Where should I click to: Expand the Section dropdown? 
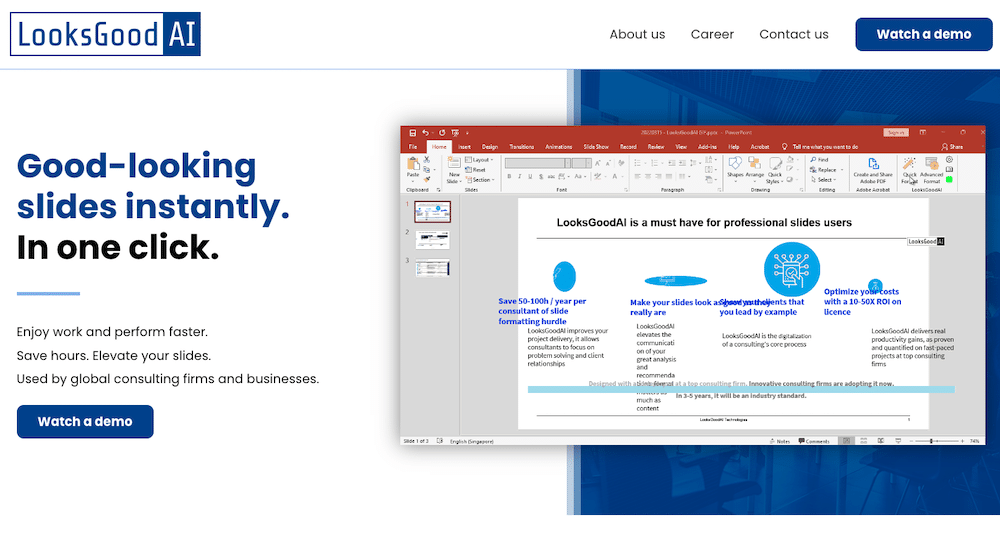(x=480, y=180)
